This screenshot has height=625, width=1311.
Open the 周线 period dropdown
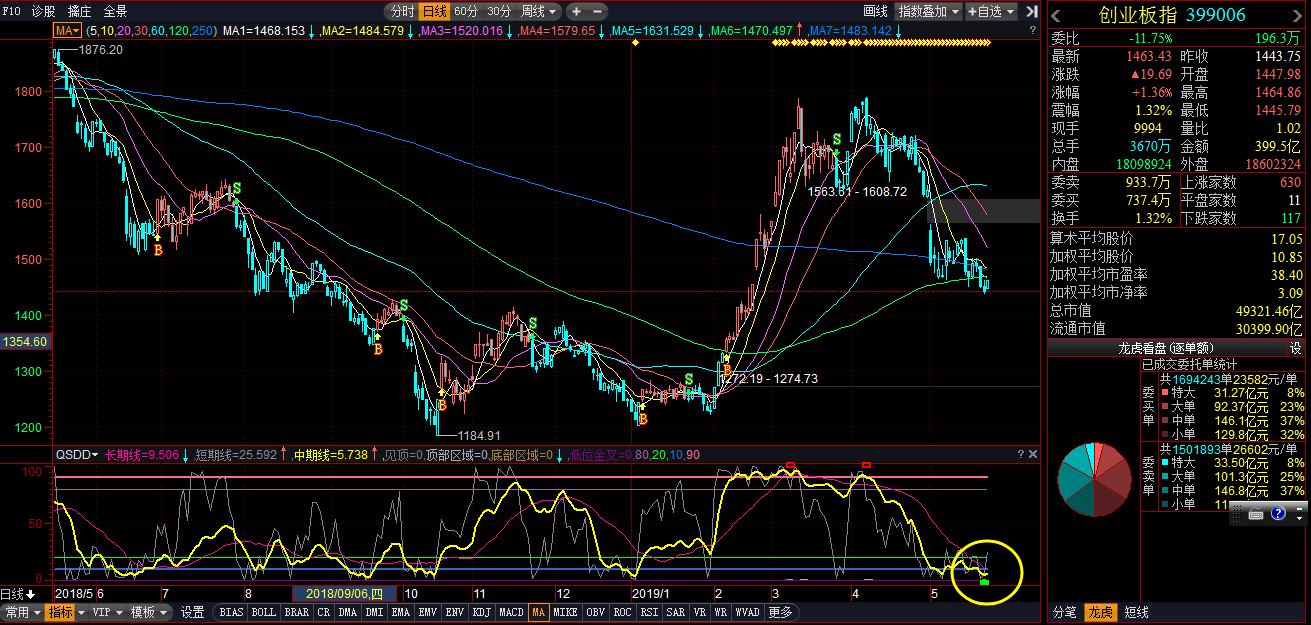click(x=540, y=11)
